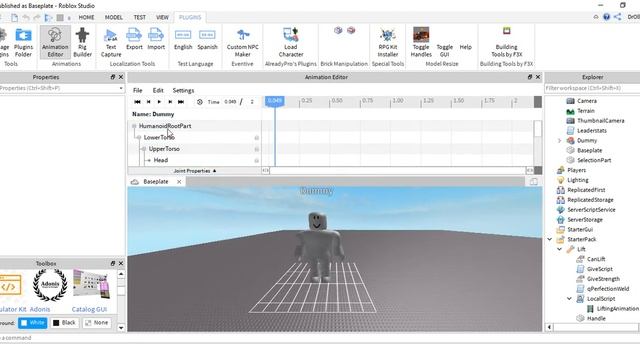Screen dimensions: 640x360
Task: Set test language to Spanish
Action: click(207, 39)
